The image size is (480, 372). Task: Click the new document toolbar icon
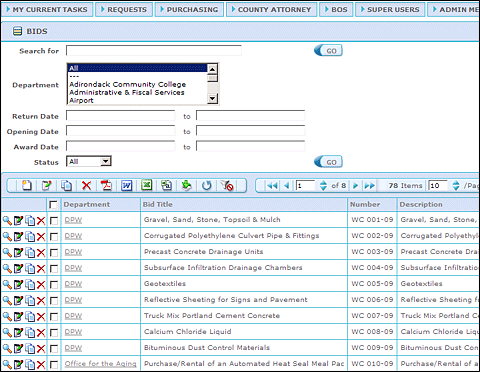point(26,185)
